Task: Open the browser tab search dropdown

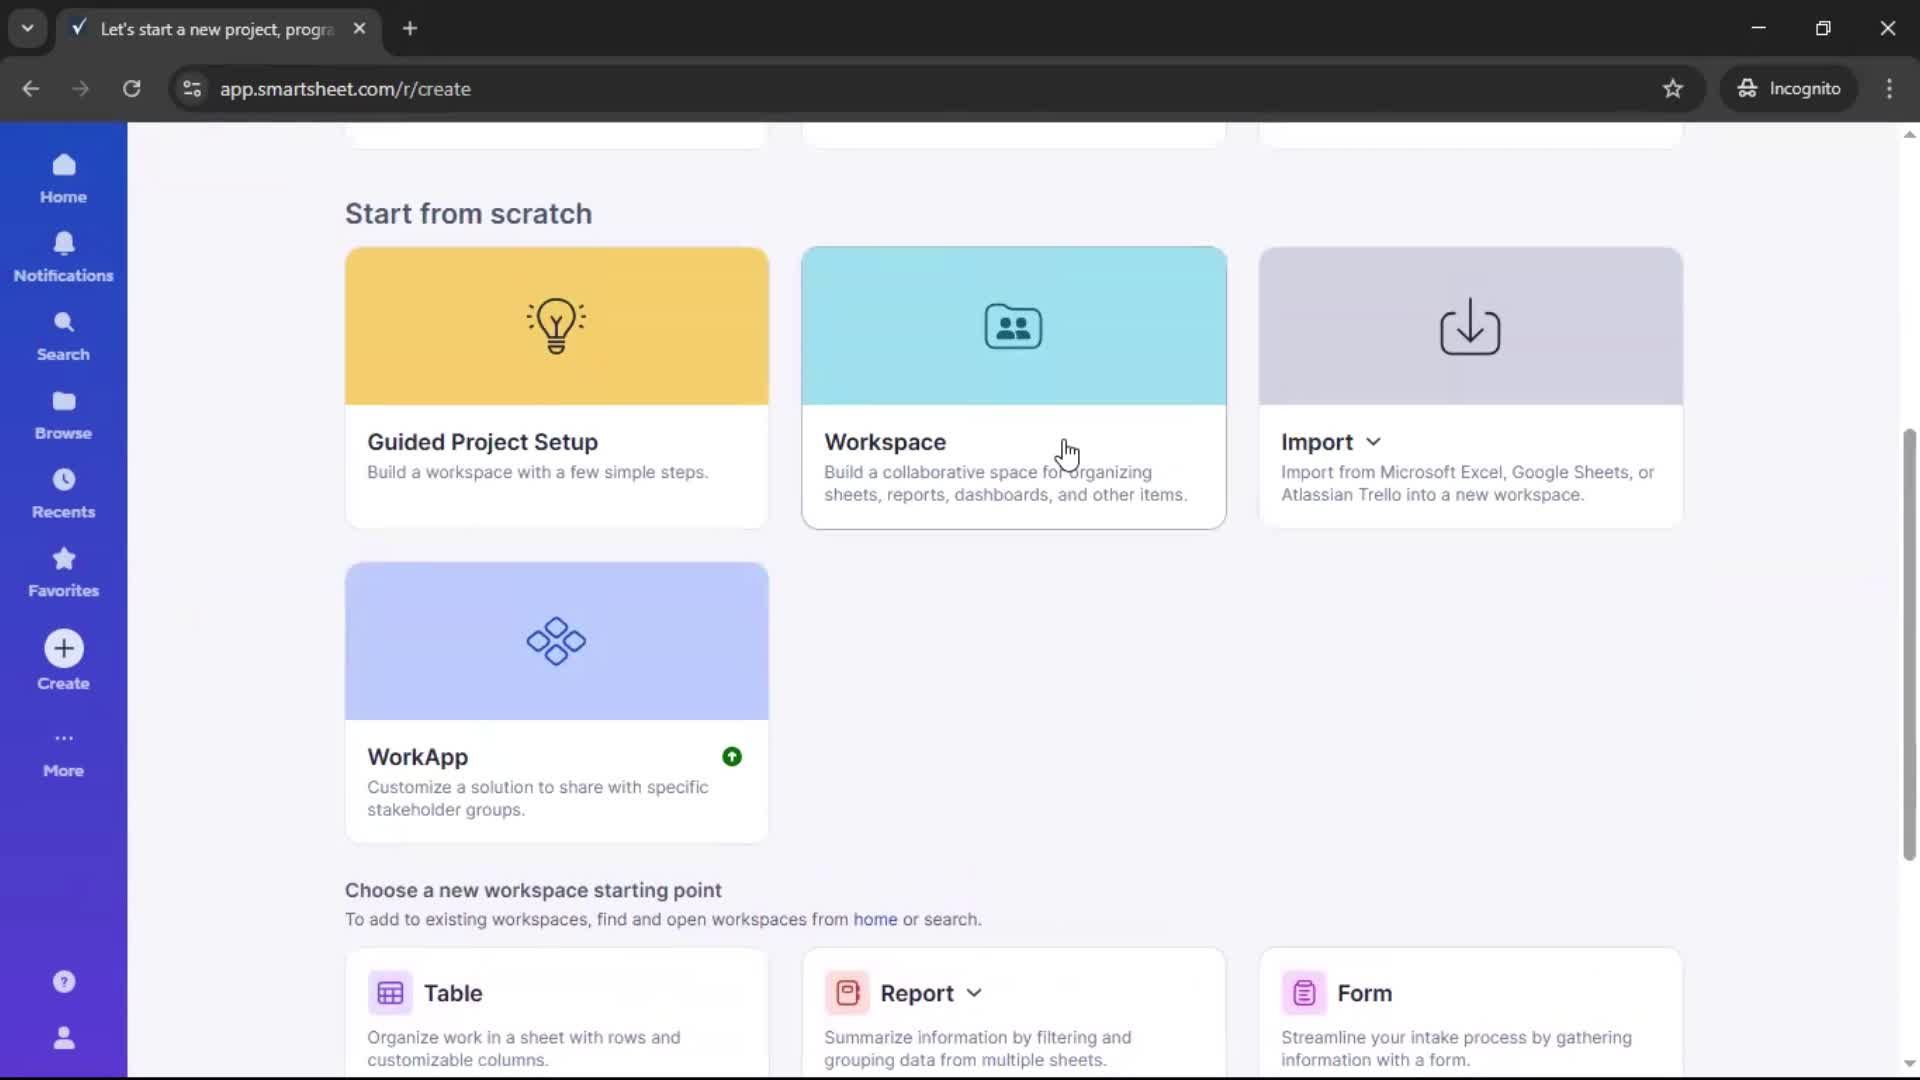Action: click(x=27, y=28)
